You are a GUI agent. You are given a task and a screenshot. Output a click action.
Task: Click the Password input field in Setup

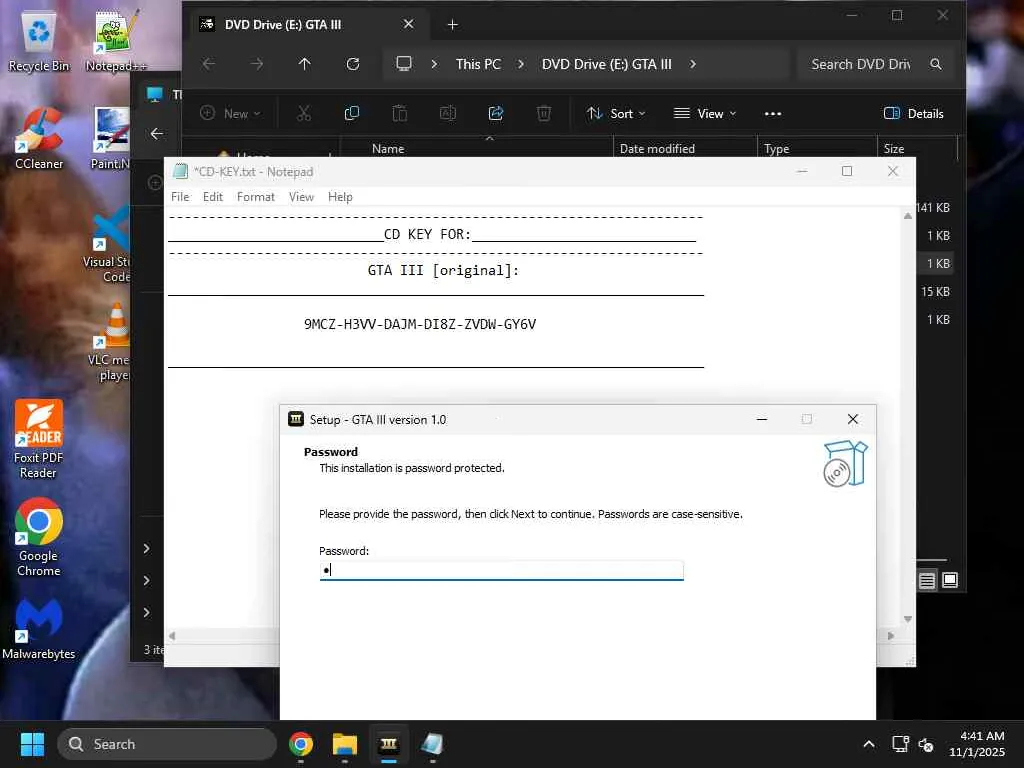coord(502,570)
